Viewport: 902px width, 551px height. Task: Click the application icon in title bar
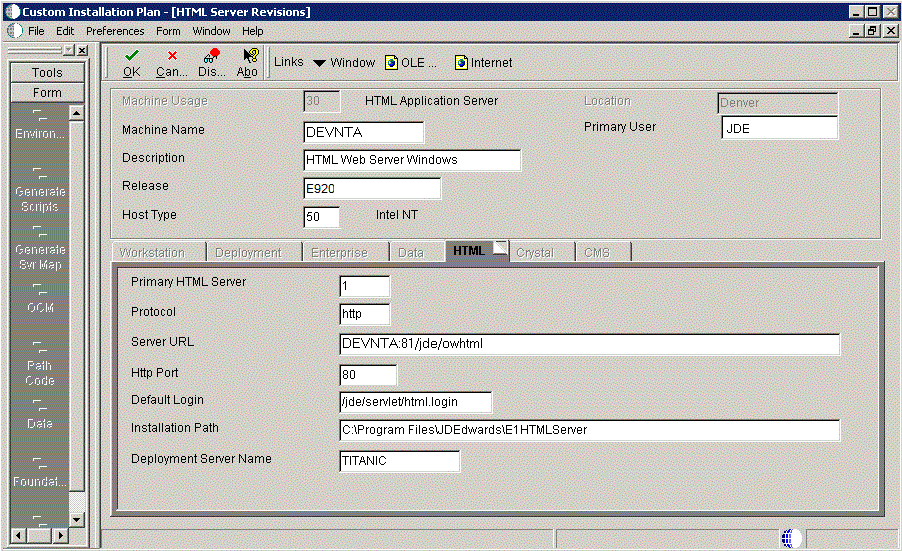tap(12, 12)
